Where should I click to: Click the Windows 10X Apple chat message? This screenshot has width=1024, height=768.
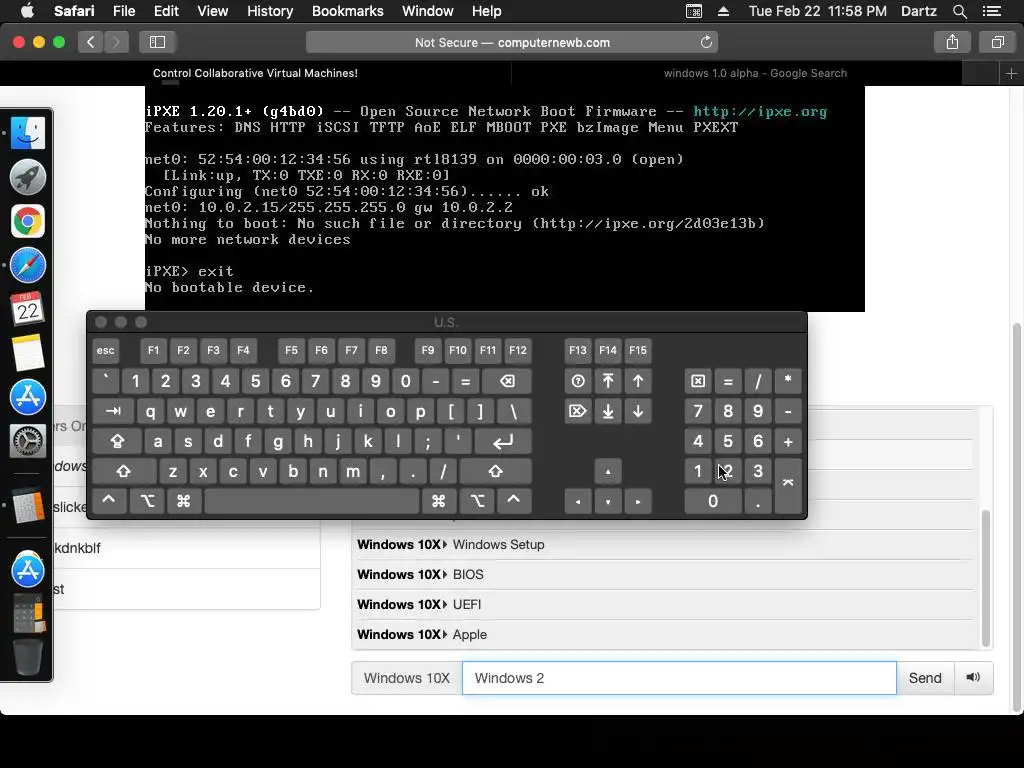665,635
